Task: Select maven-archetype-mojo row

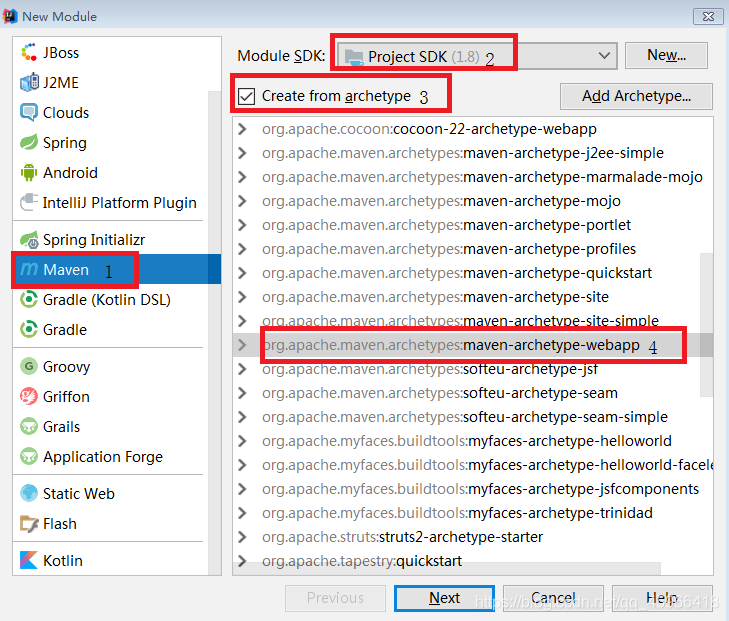Action: 472,201
